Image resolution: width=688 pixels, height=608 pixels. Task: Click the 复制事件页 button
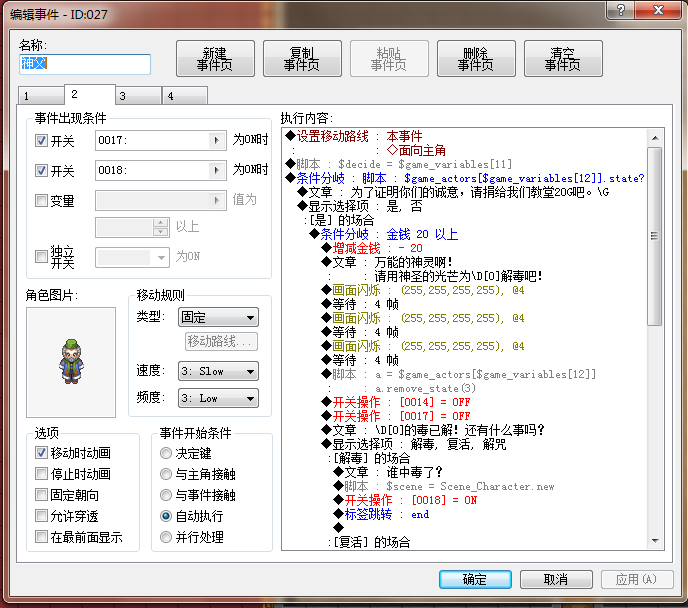pos(302,59)
